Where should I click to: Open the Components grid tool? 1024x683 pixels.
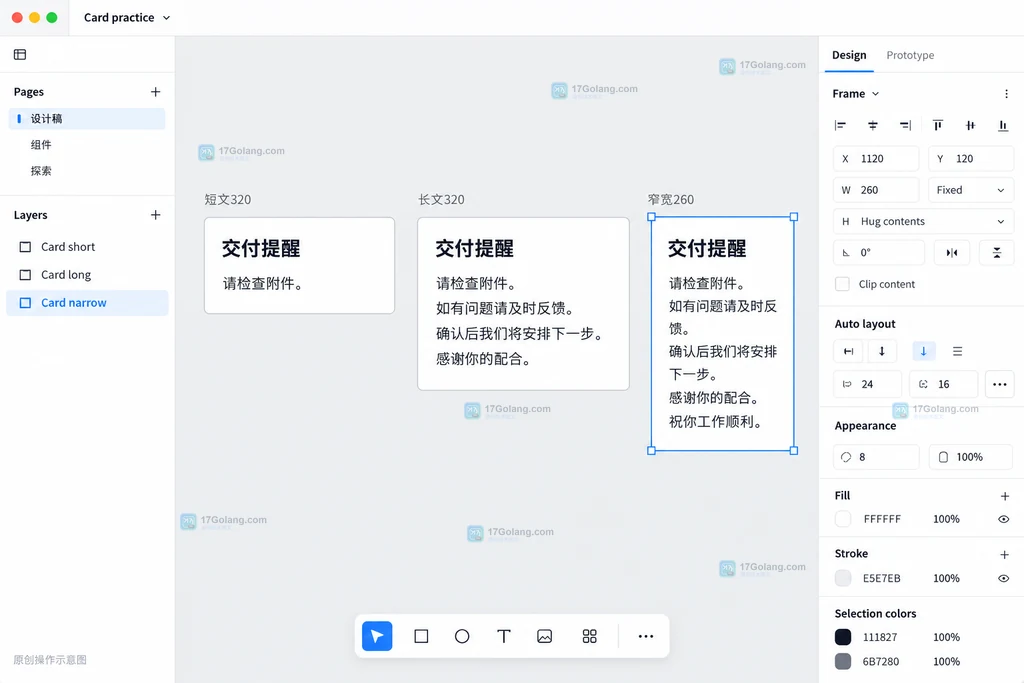[590, 636]
